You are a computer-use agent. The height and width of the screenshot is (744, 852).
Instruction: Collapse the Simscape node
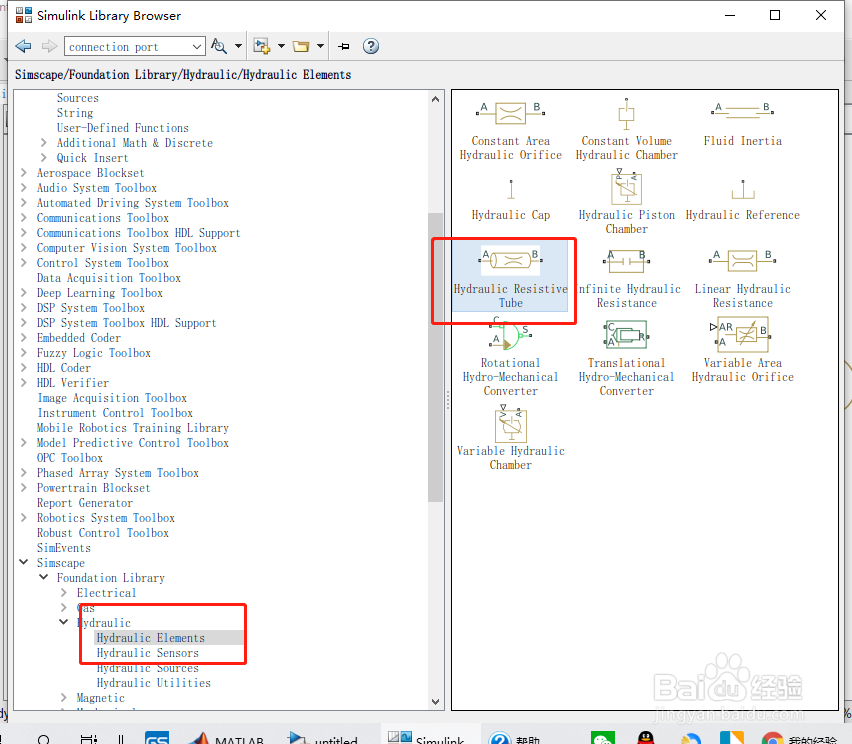(23, 562)
